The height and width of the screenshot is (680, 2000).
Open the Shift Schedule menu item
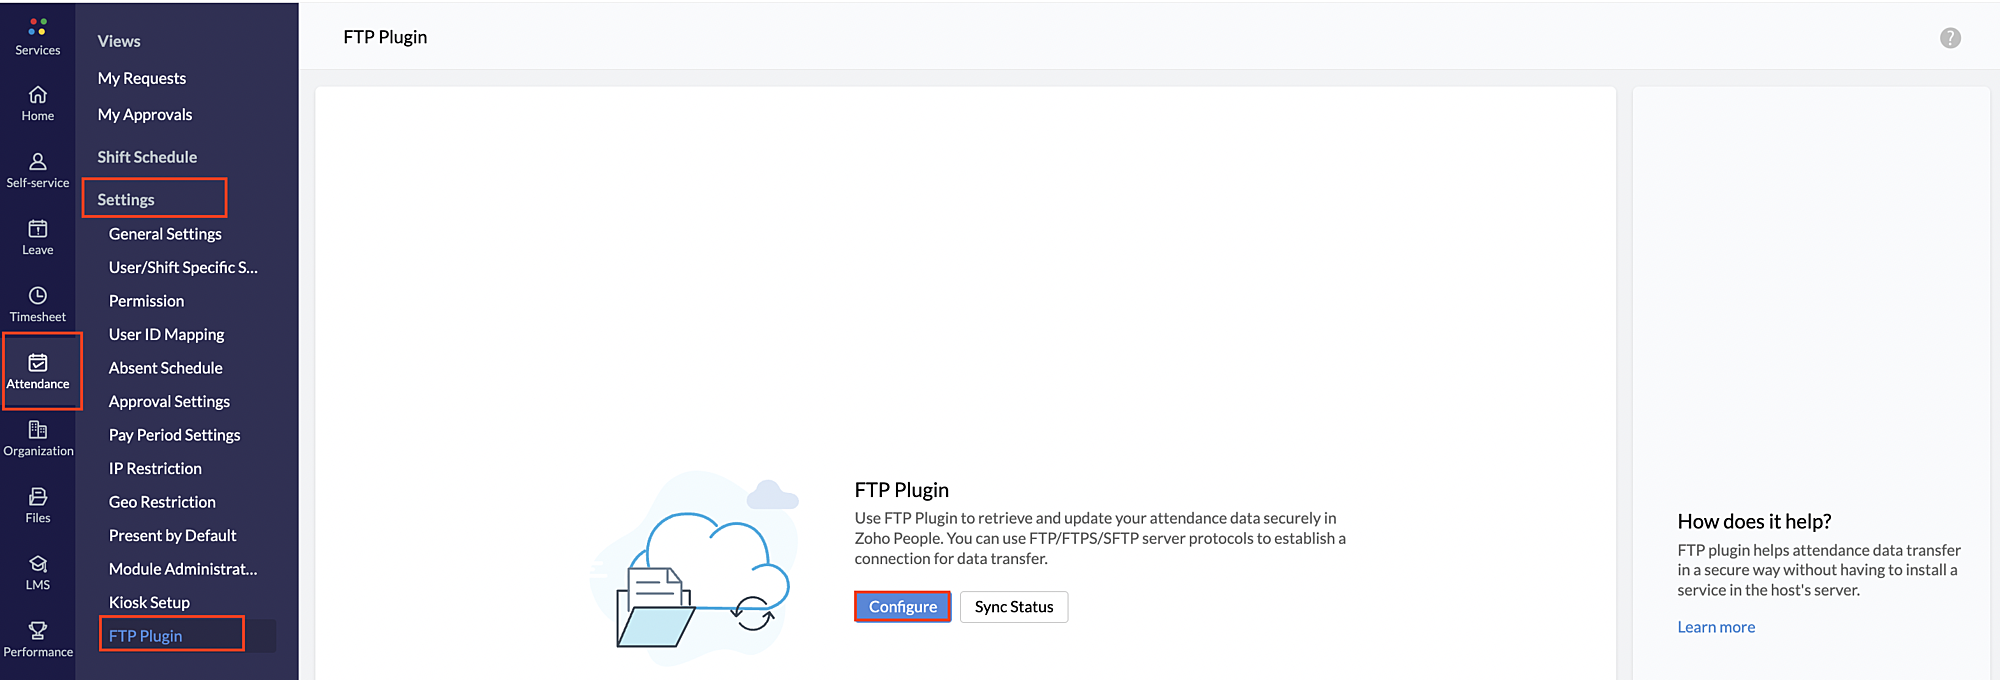tap(147, 157)
